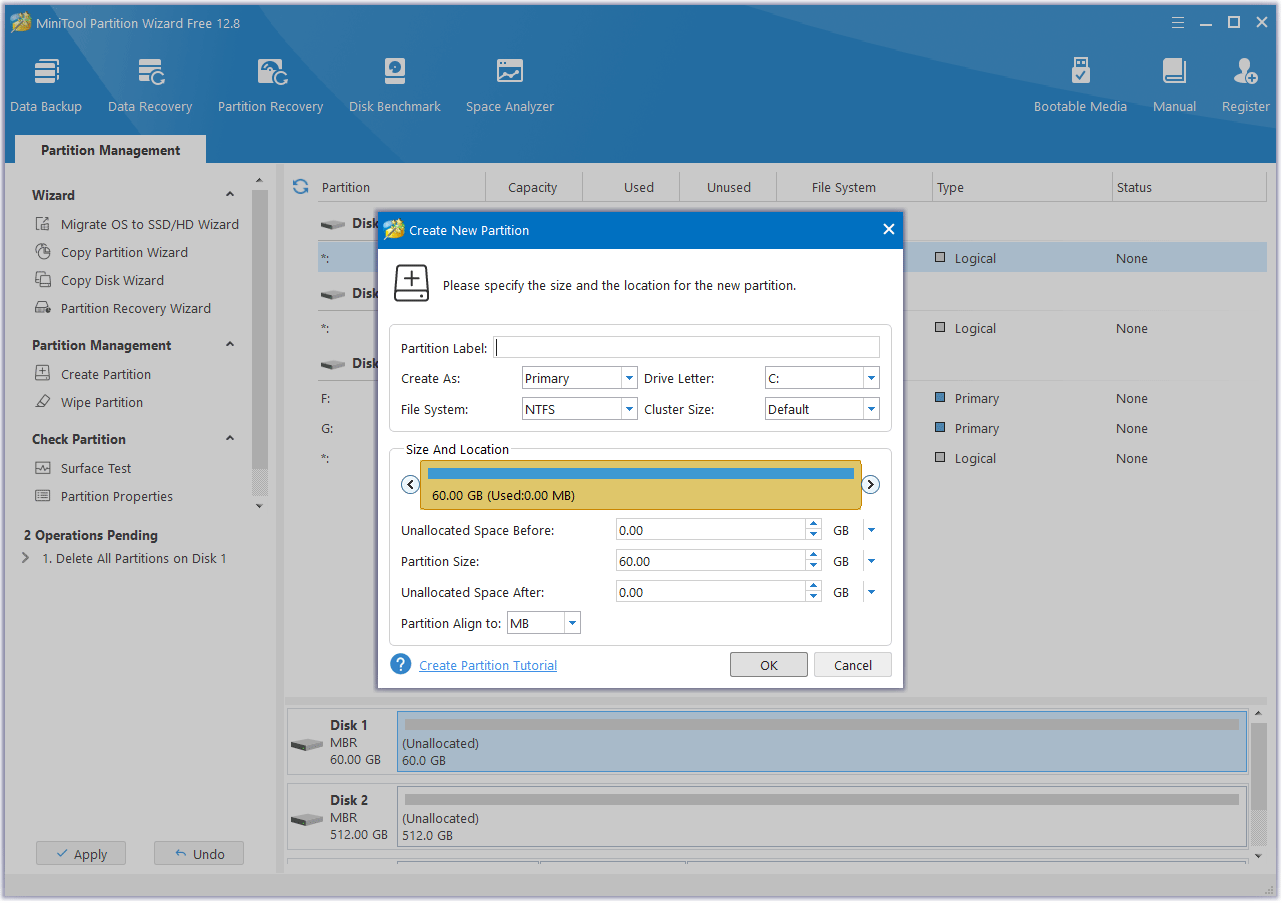
Task: Open Space Analyzer
Action: tap(510, 86)
